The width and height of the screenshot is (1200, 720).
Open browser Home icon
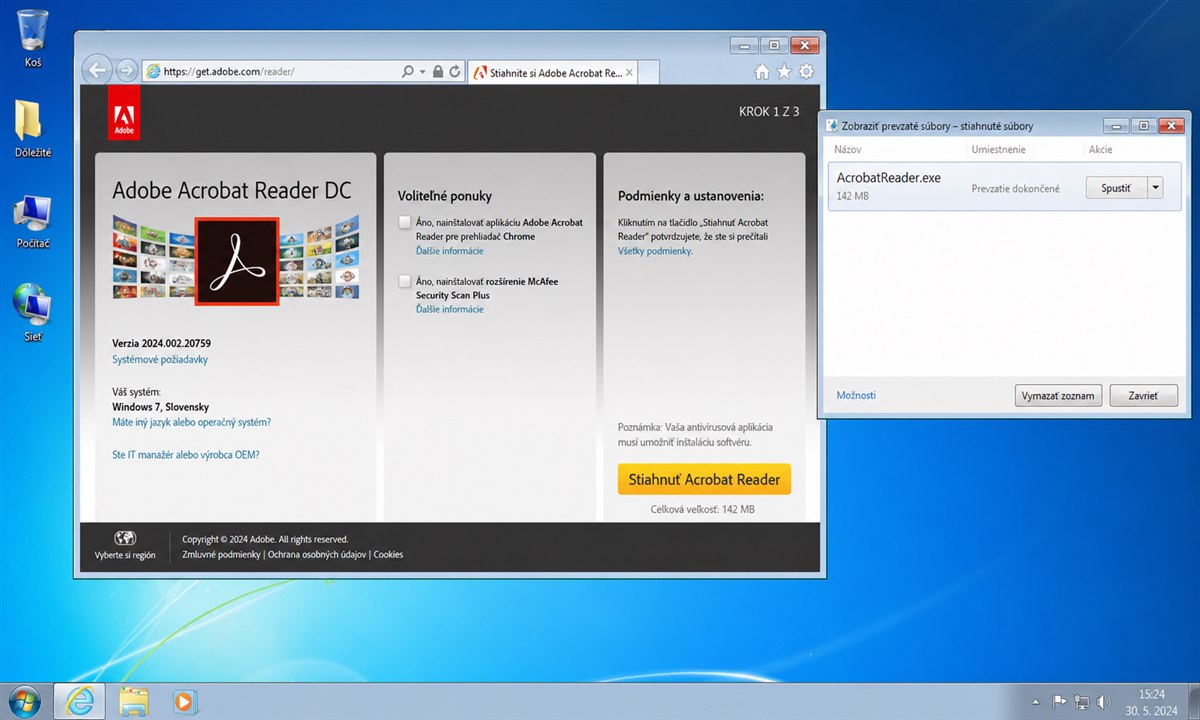(x=762, y=72)
